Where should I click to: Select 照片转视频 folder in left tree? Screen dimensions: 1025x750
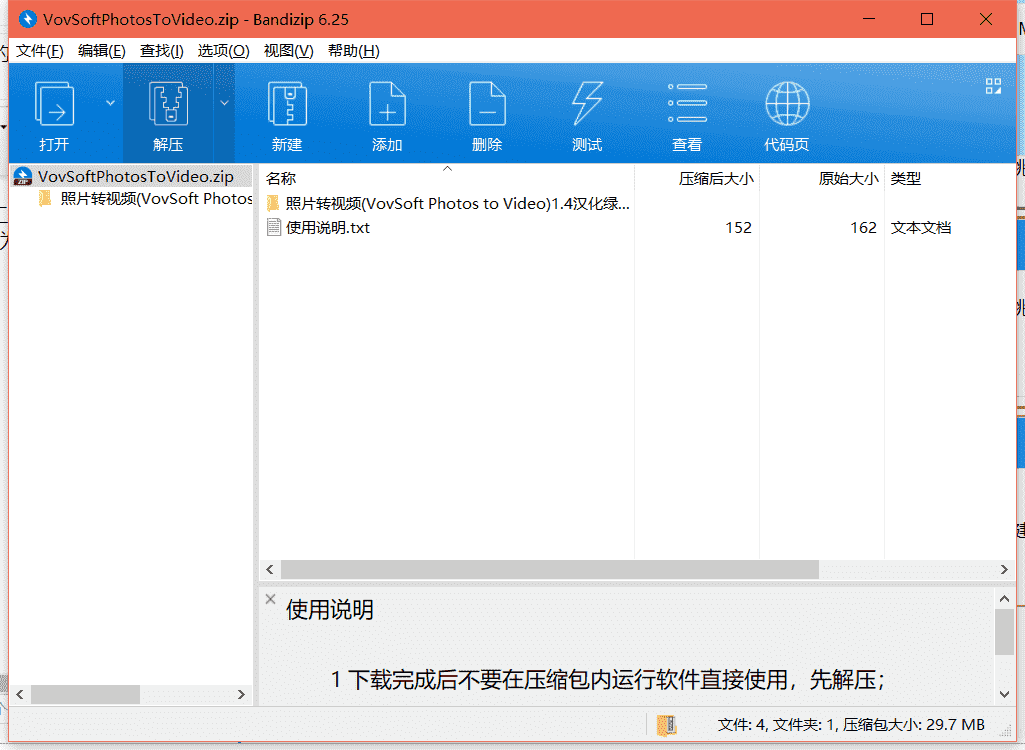coord(156,198)
